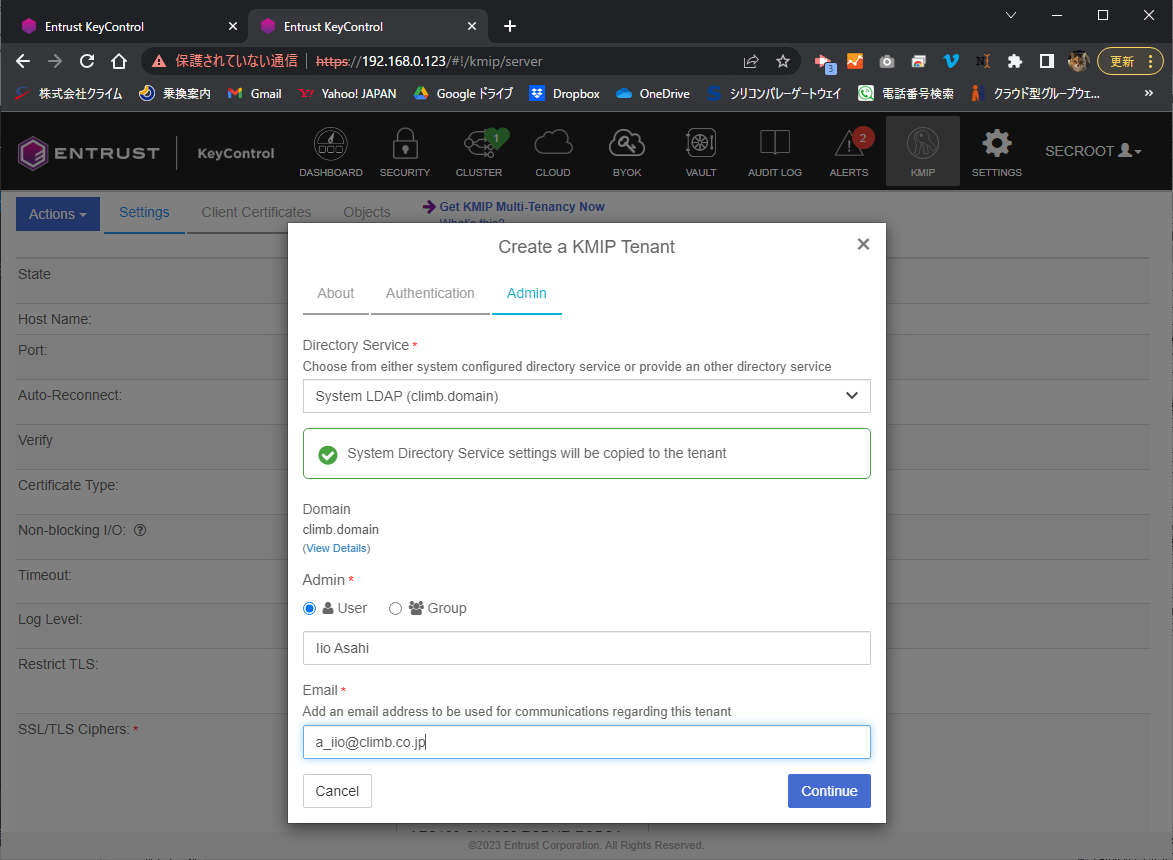1173x860 pixels.
Task: Click the browser back arrow
Action: tap(23, 61)
